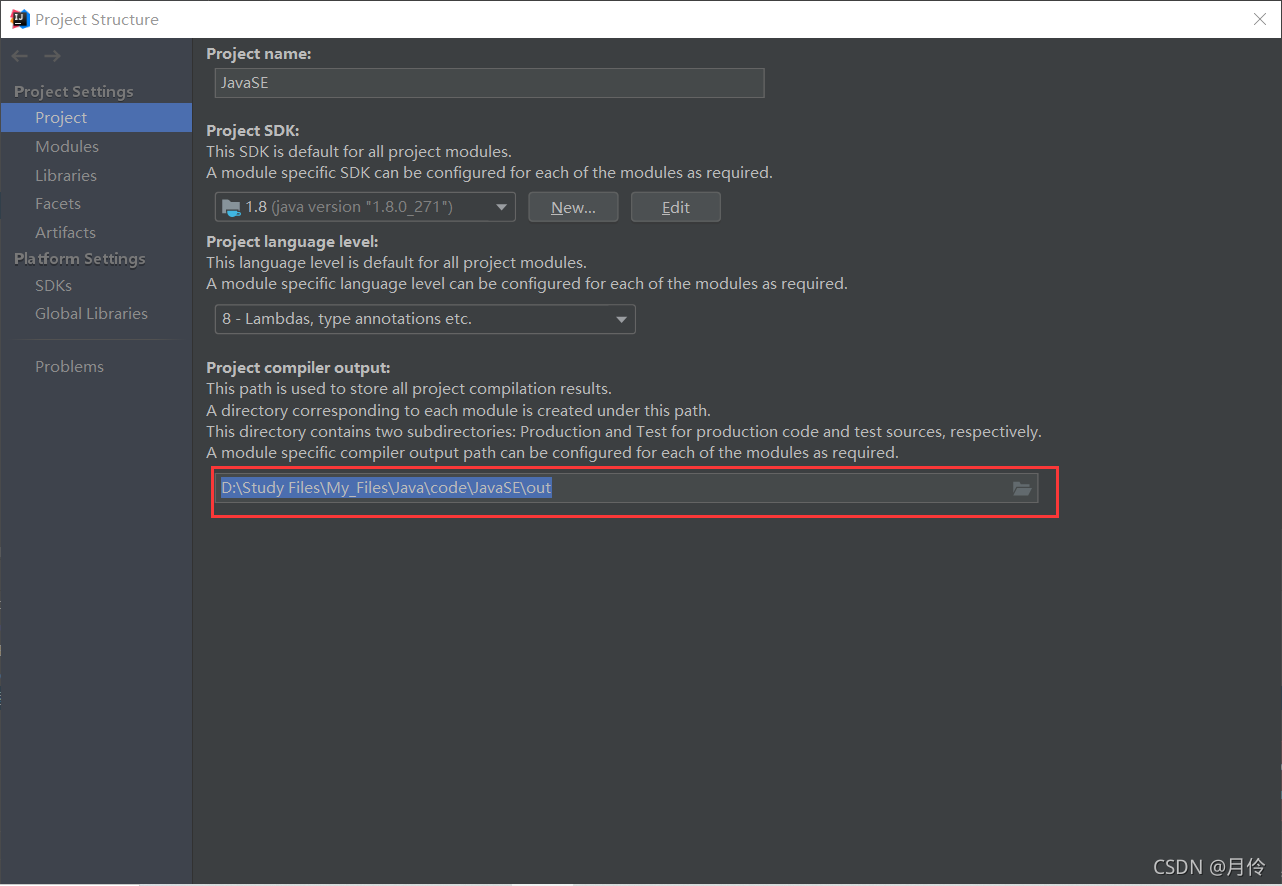1282x886 pixels.
Task: Open the Global Libraries page
Action: [x=91, y=313]
